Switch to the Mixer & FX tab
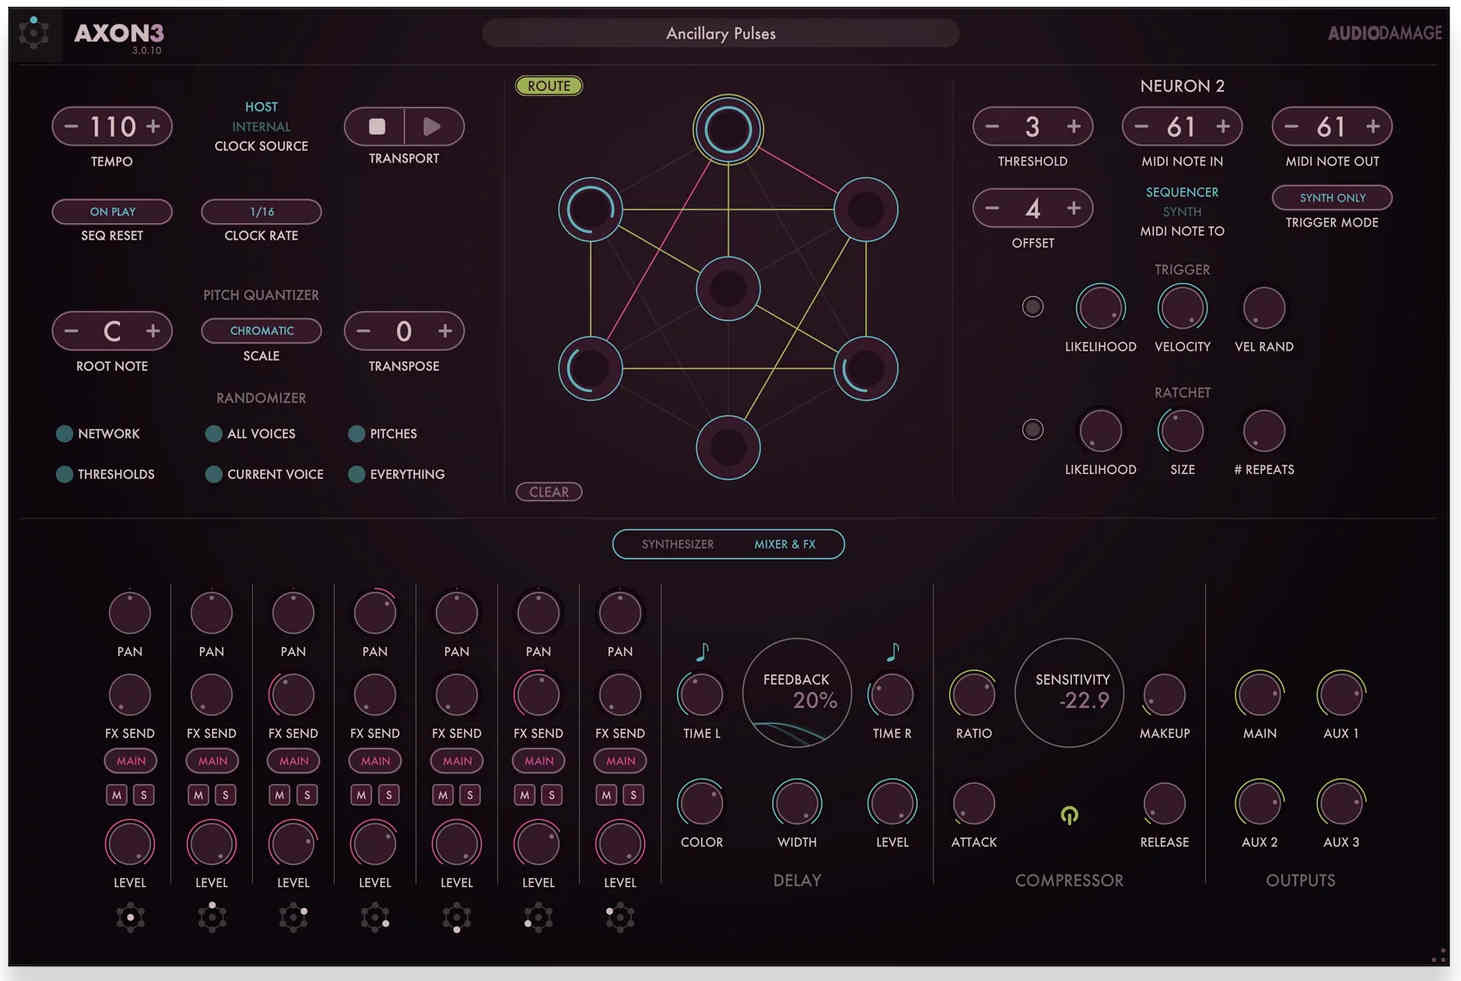The image size is (1461, 981). point(784,545)
